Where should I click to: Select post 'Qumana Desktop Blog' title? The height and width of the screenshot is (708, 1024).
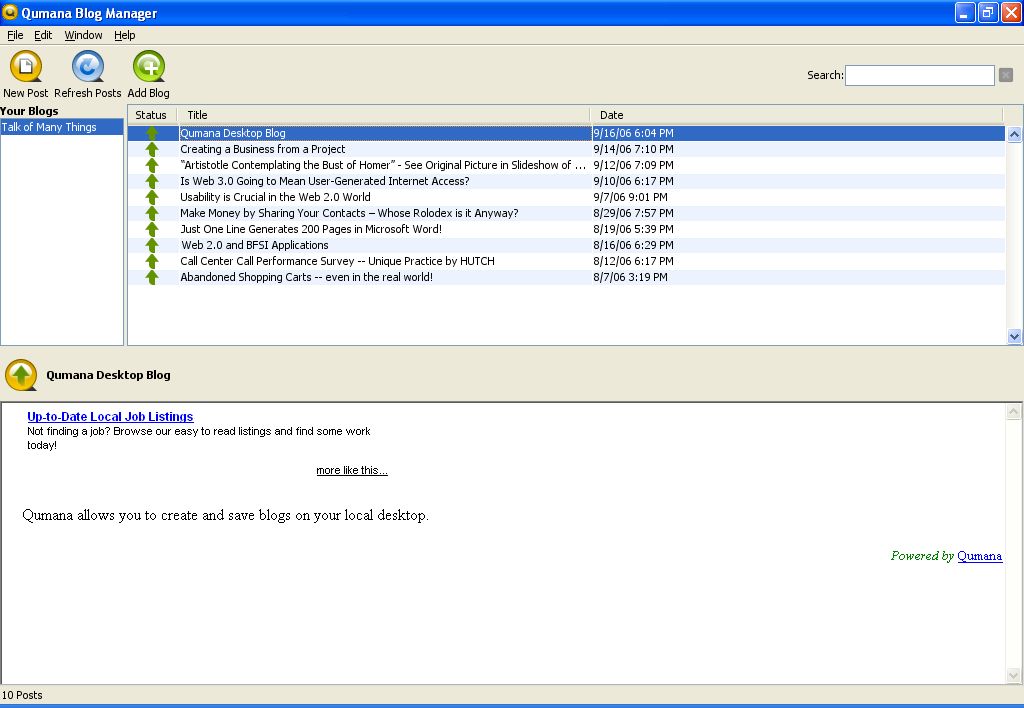(x=232, y=133)
